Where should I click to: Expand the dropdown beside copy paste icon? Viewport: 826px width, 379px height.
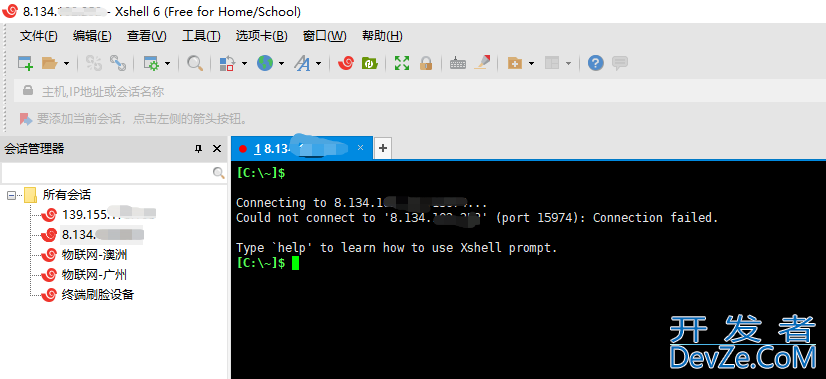[x=244, y=64]
